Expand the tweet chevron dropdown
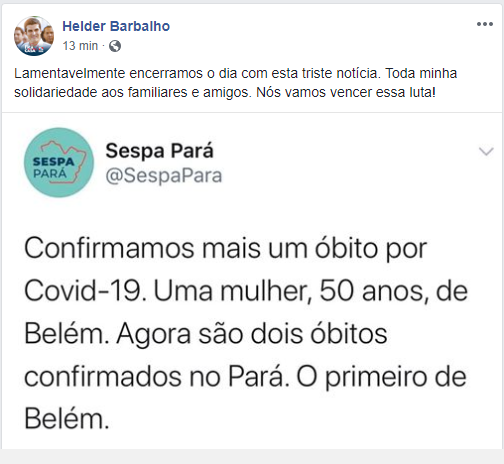The width and height of the screenshot is (504, 464). [486, 151]
